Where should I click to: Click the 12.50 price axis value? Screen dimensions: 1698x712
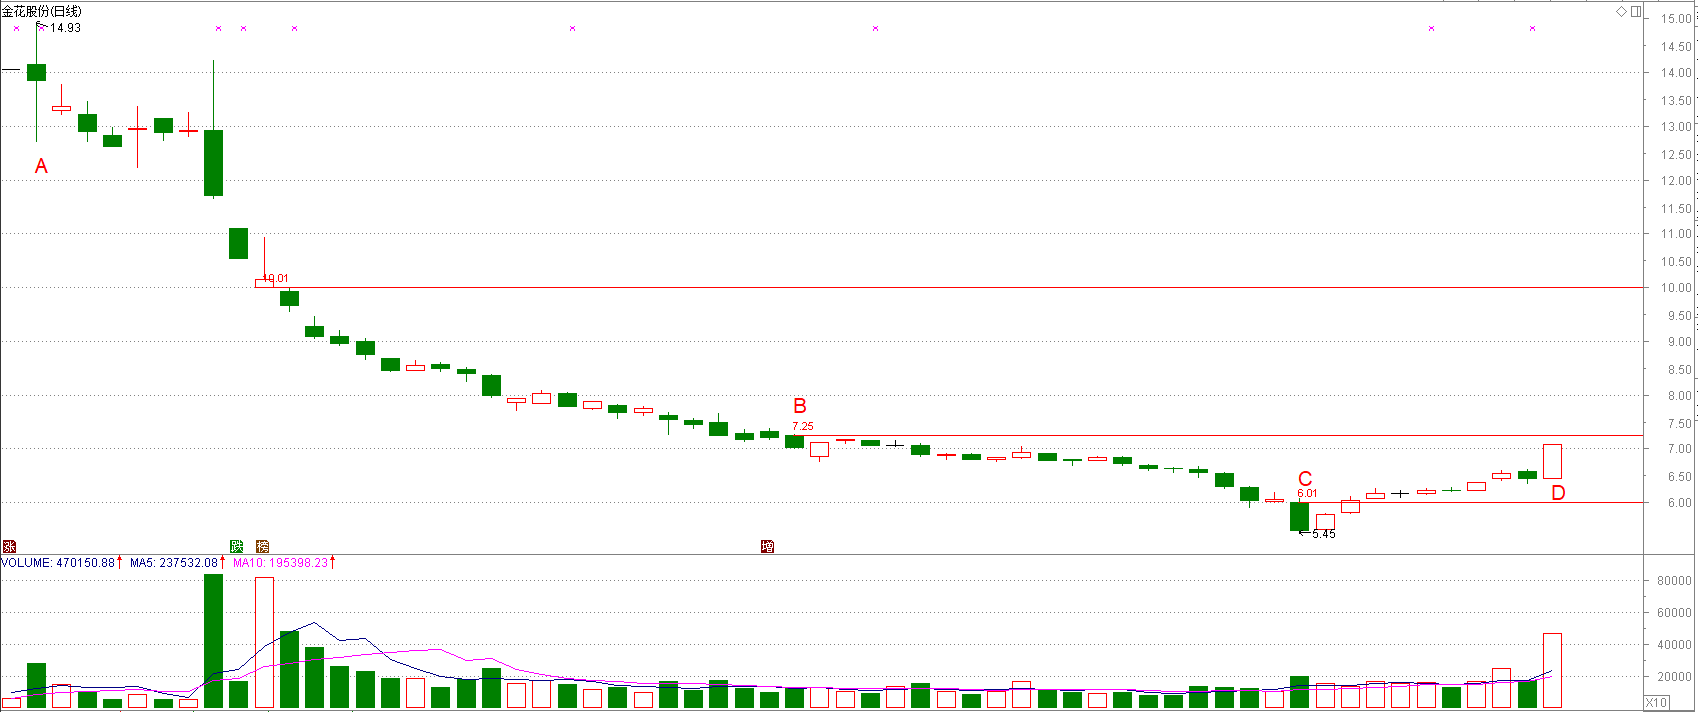(1677, 154)
